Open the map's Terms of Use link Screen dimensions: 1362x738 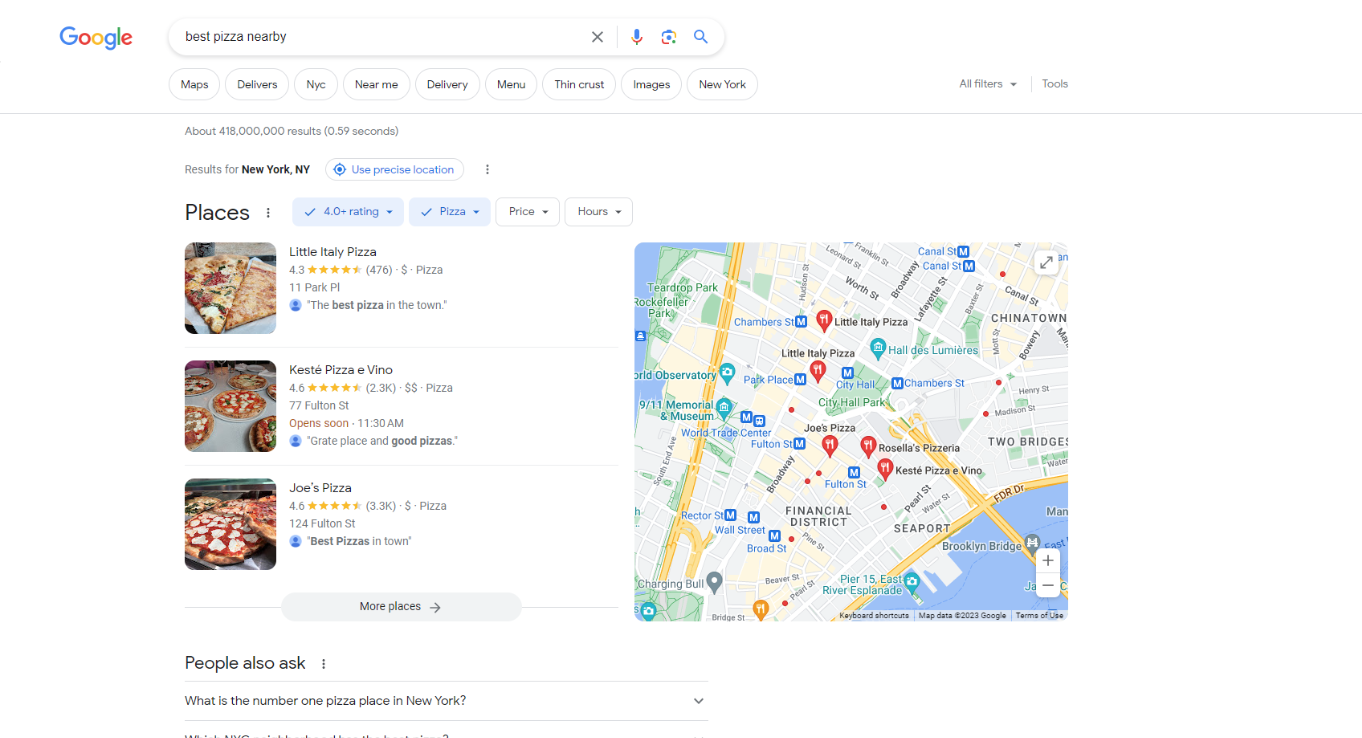click(x=1040, y=616)
